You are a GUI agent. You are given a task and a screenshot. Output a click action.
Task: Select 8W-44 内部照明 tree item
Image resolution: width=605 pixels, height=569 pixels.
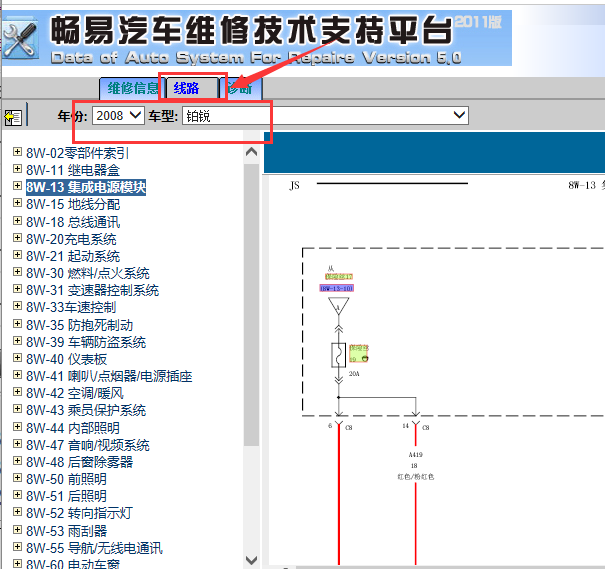73,428
